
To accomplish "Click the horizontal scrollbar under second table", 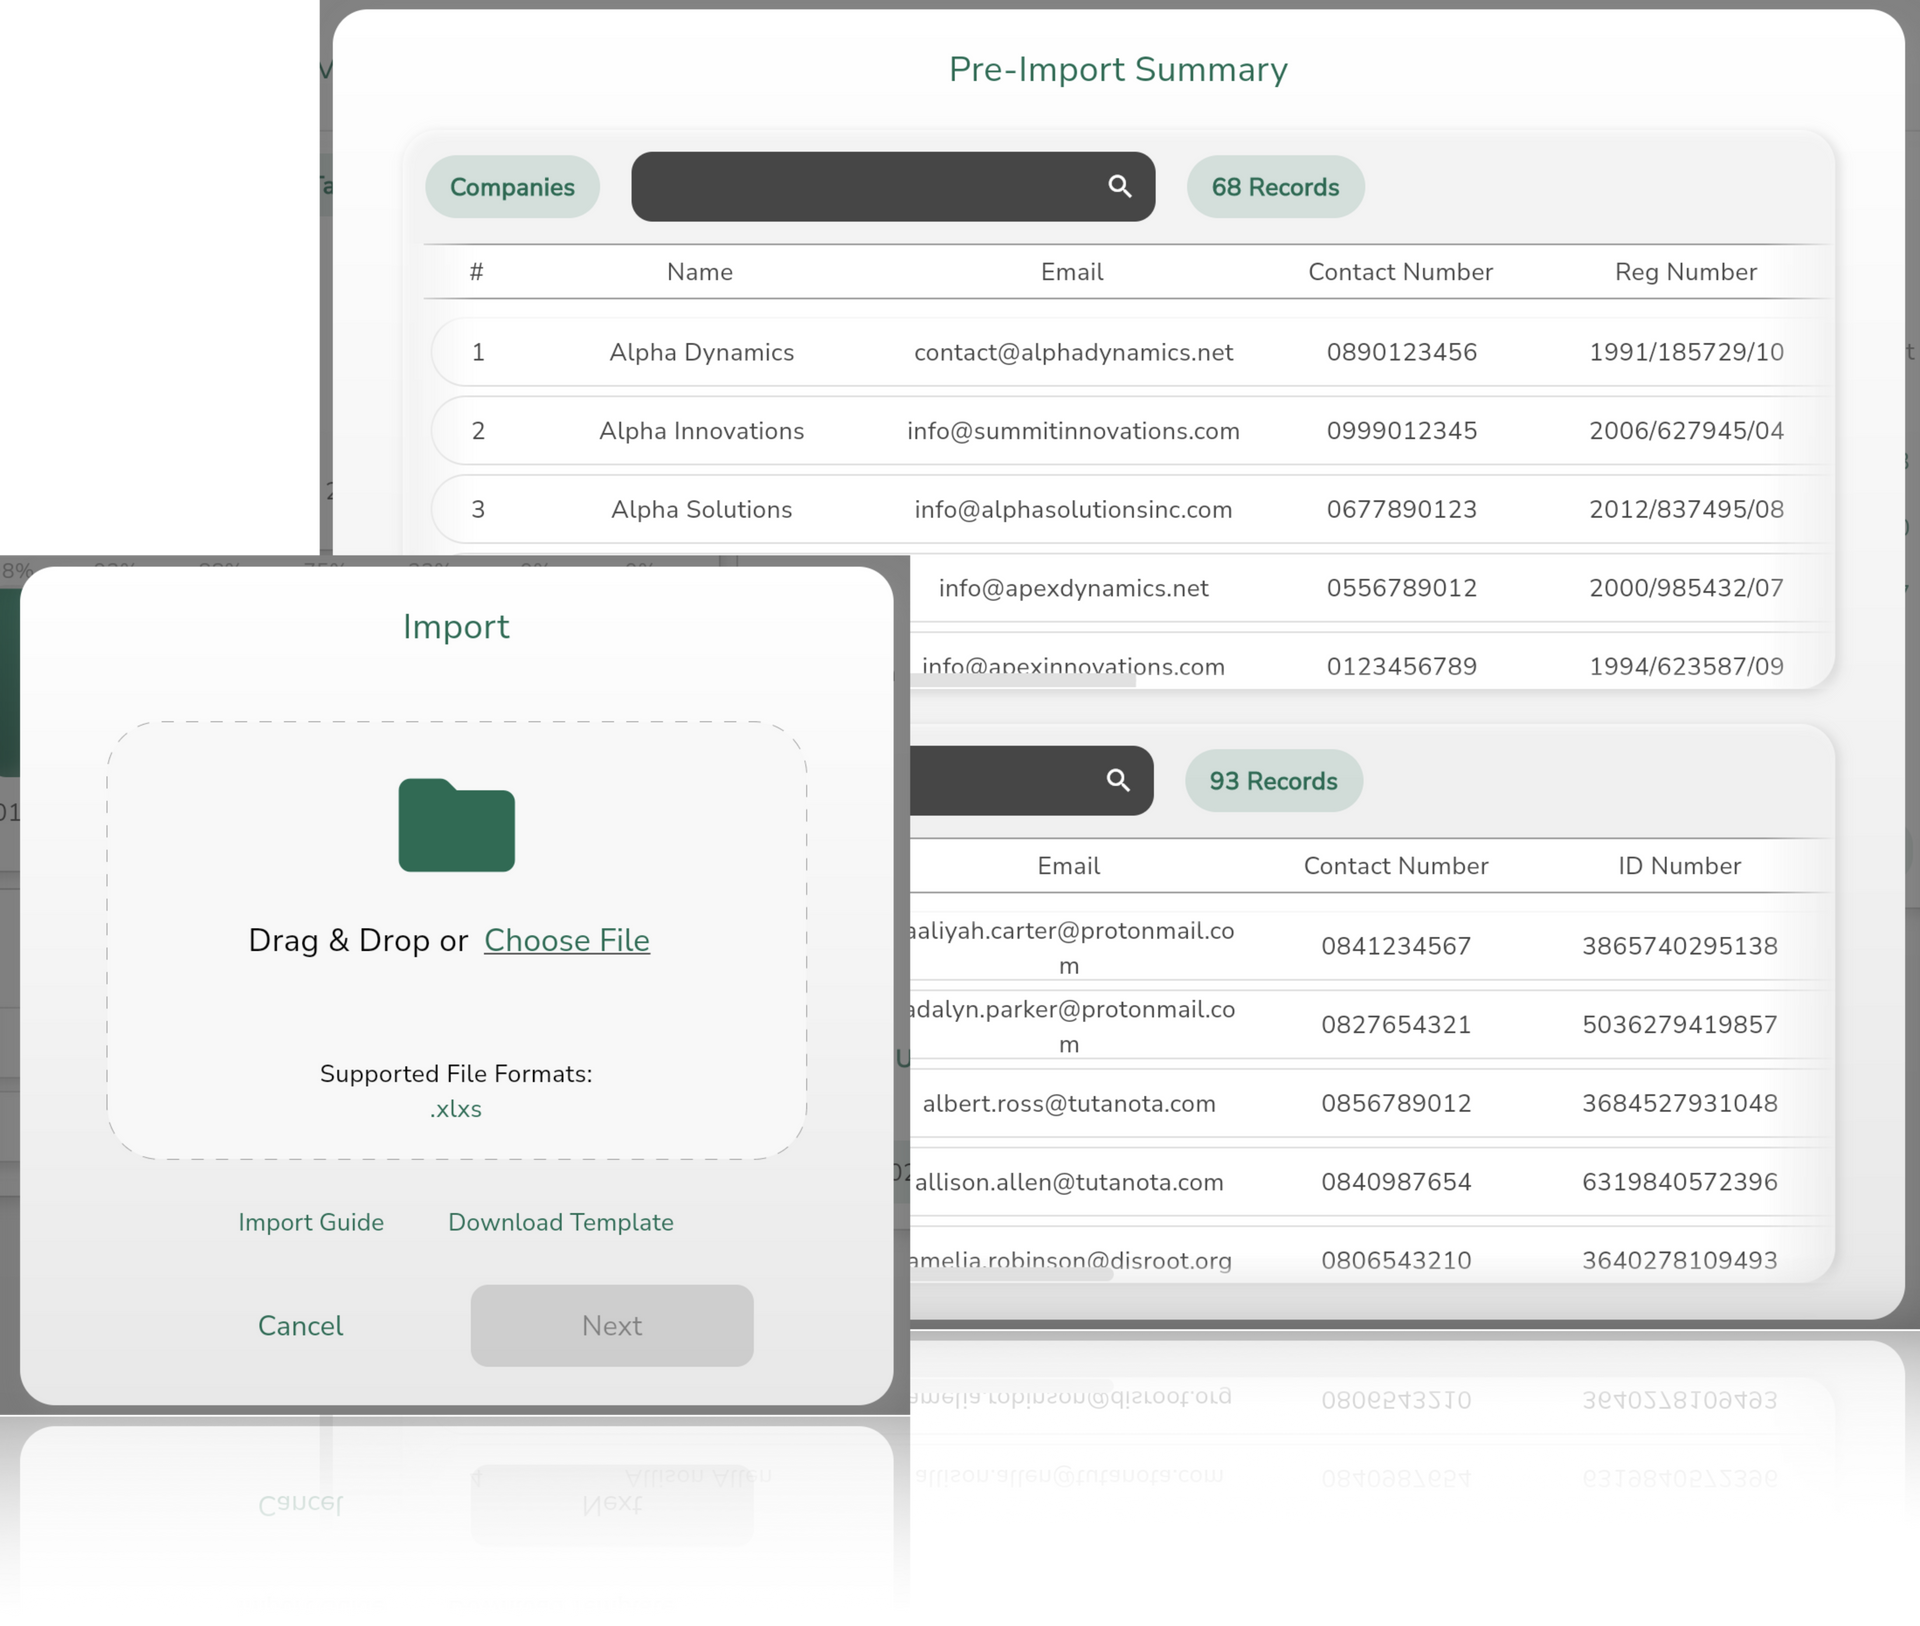I will 1011,1275.
